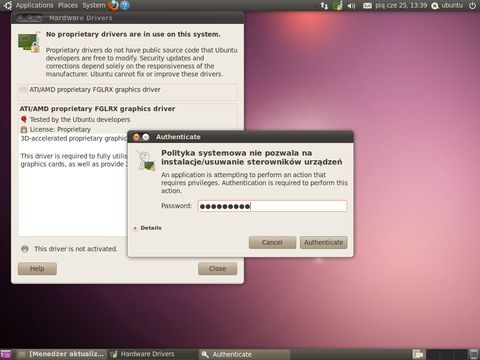The image size is (480, 360).
Task: Click the Ubuntu logo on top panel
Action: pos(7,5)
